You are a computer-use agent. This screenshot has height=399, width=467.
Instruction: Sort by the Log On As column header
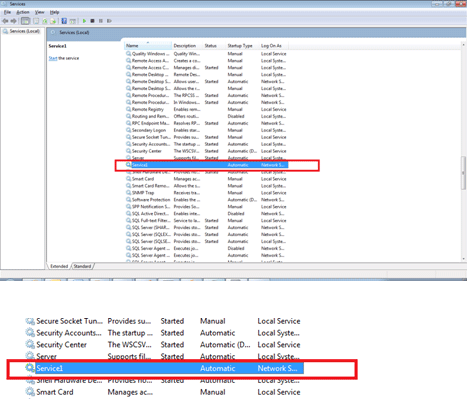273,45
